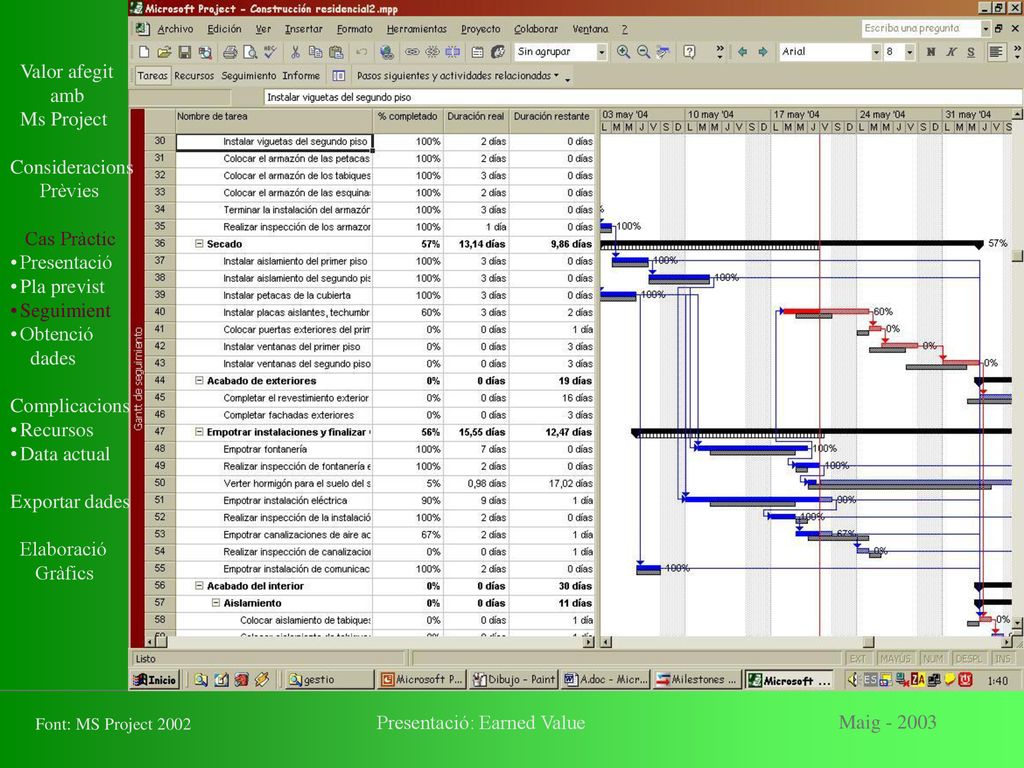Screen dimensions: 1024x768
Task: Click the volume speaker tray icon
Action: tap(853, 680)
